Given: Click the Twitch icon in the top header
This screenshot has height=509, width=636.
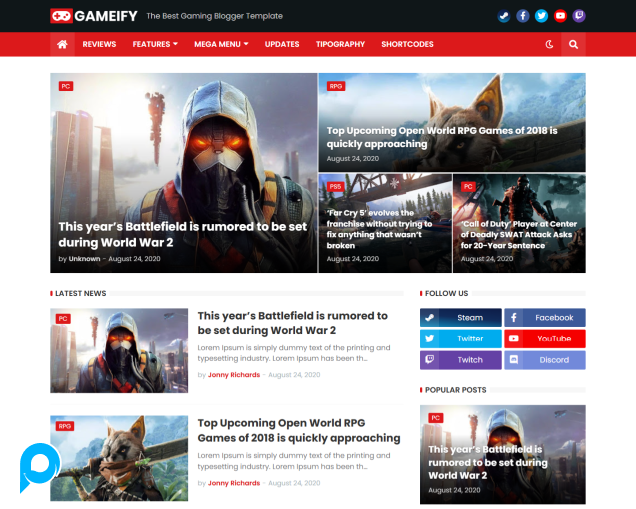Looking at the screenshot, I should point(579,16).
